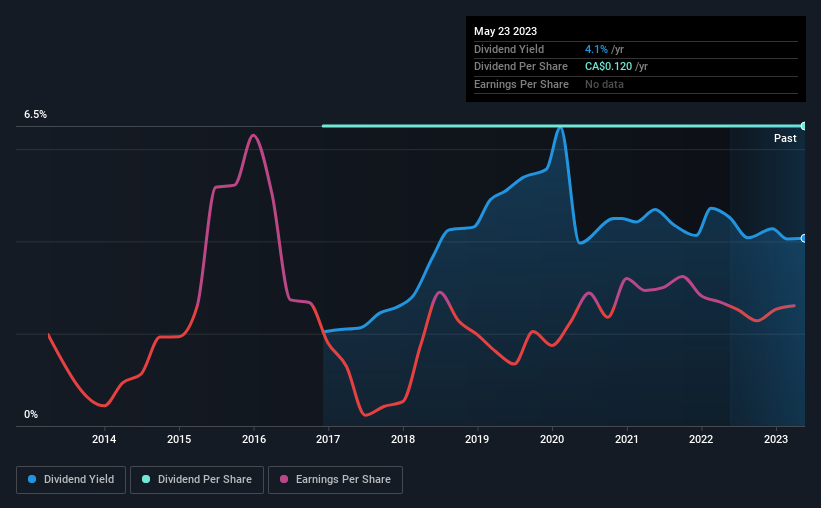Select the 2014 label on the x-axis

(104, 439)
